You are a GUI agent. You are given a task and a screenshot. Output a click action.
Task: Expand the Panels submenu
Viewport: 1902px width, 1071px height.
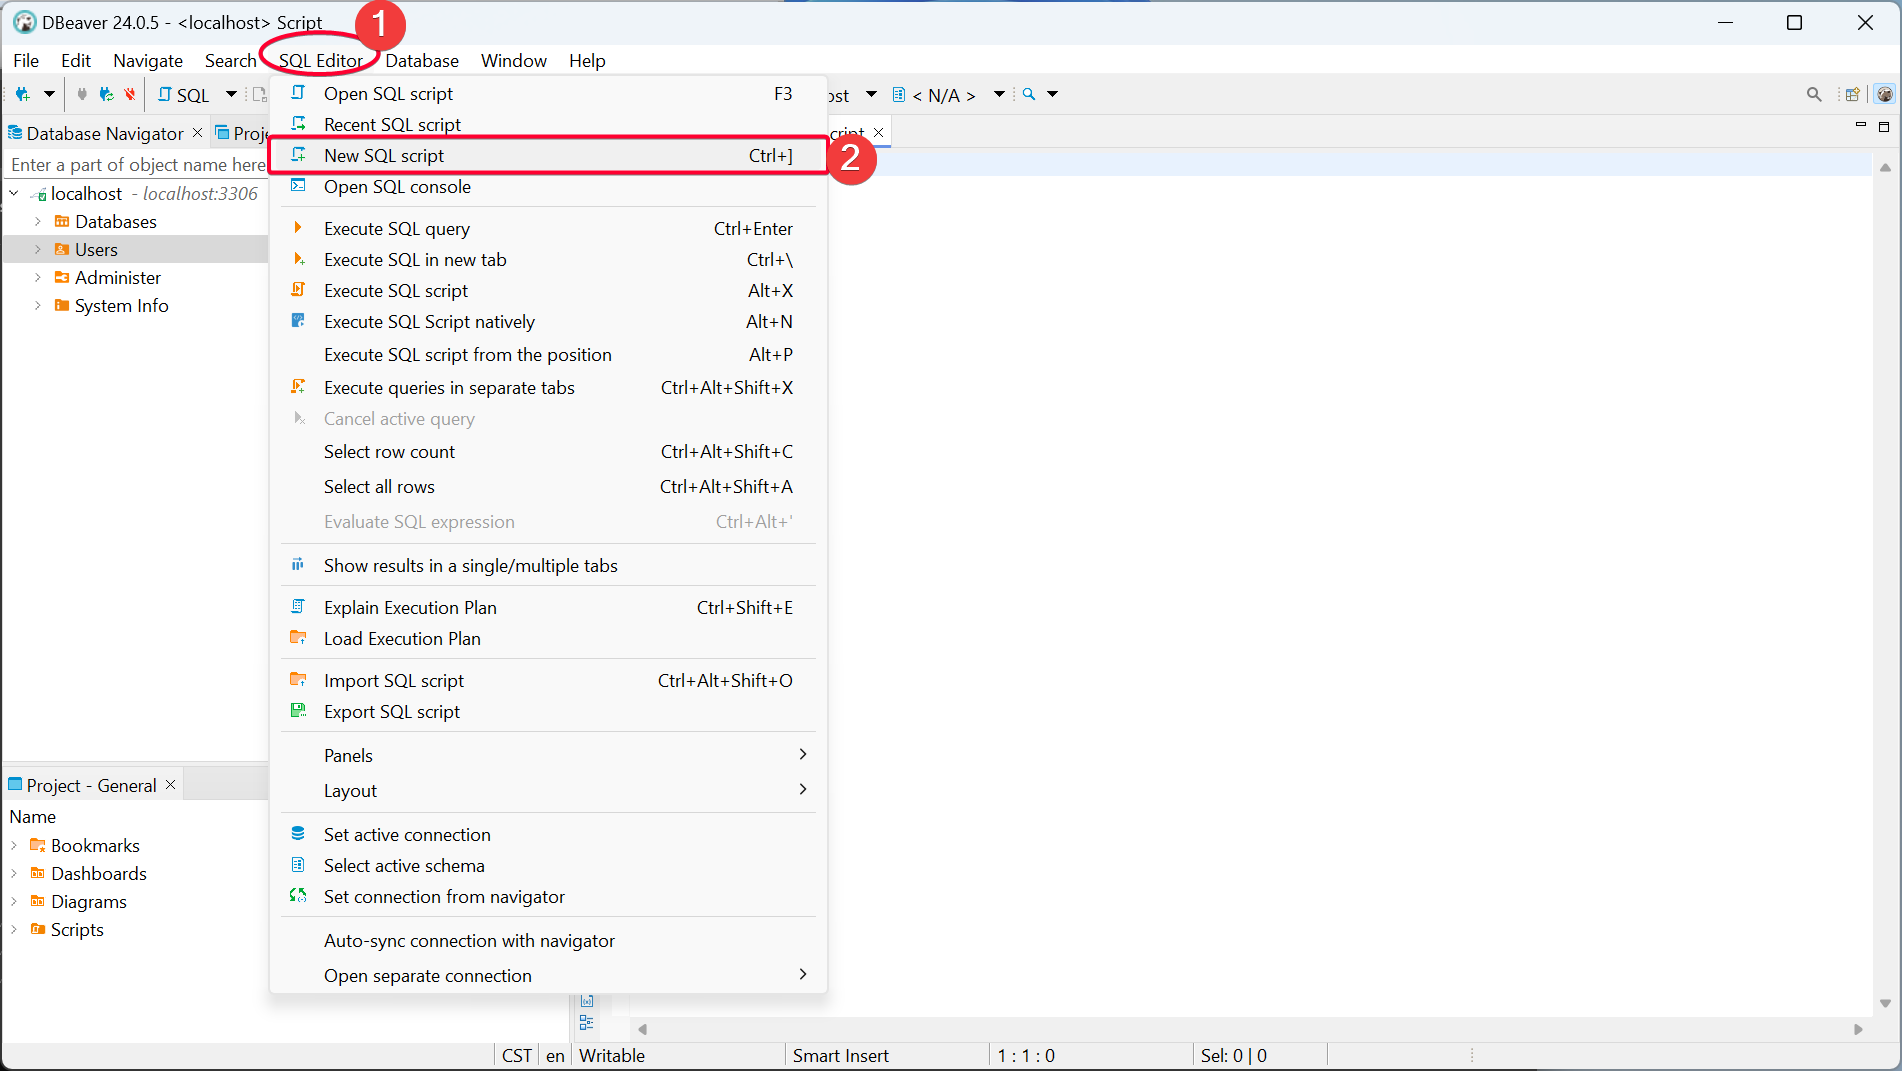(548, 755)
